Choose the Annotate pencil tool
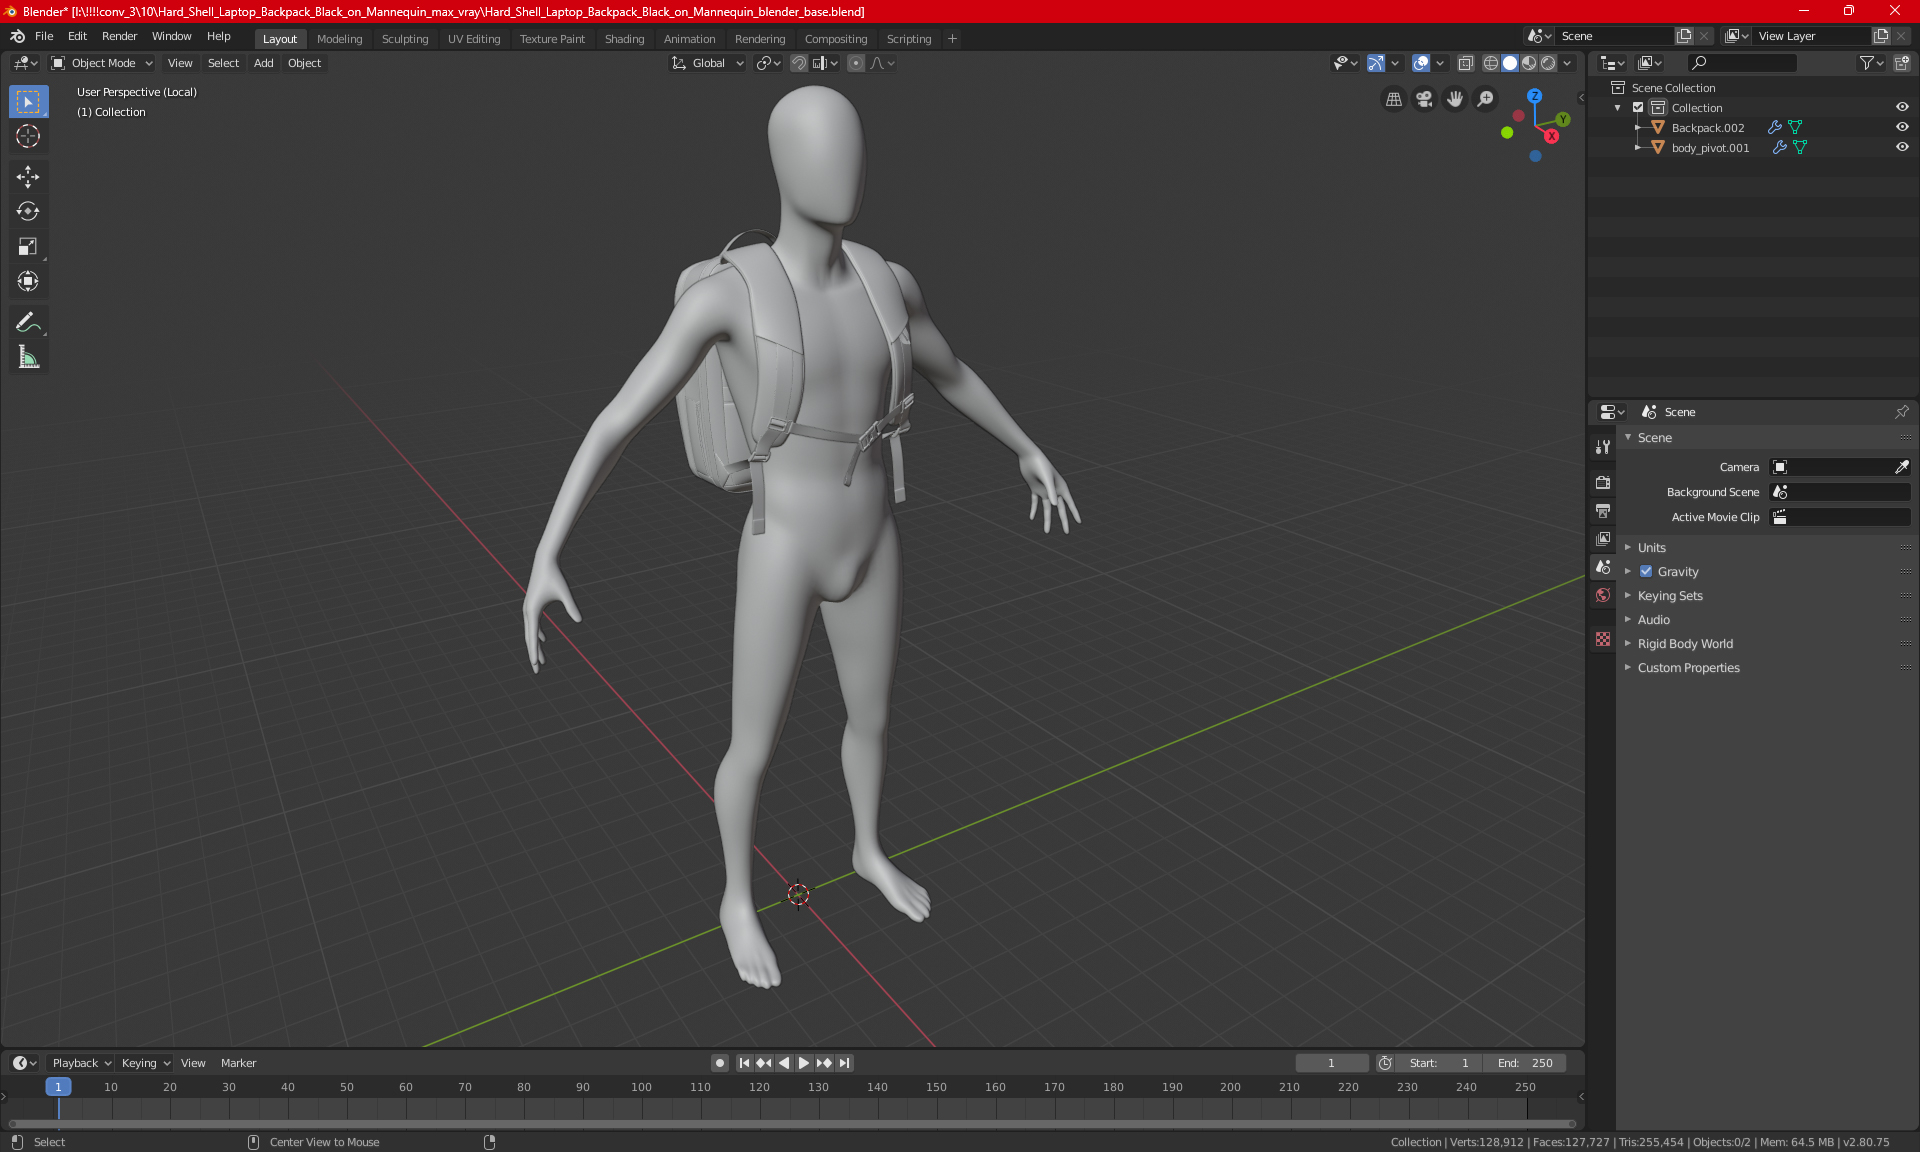This screenshot has width=1920, height=1152. click(x=28, y=322)
